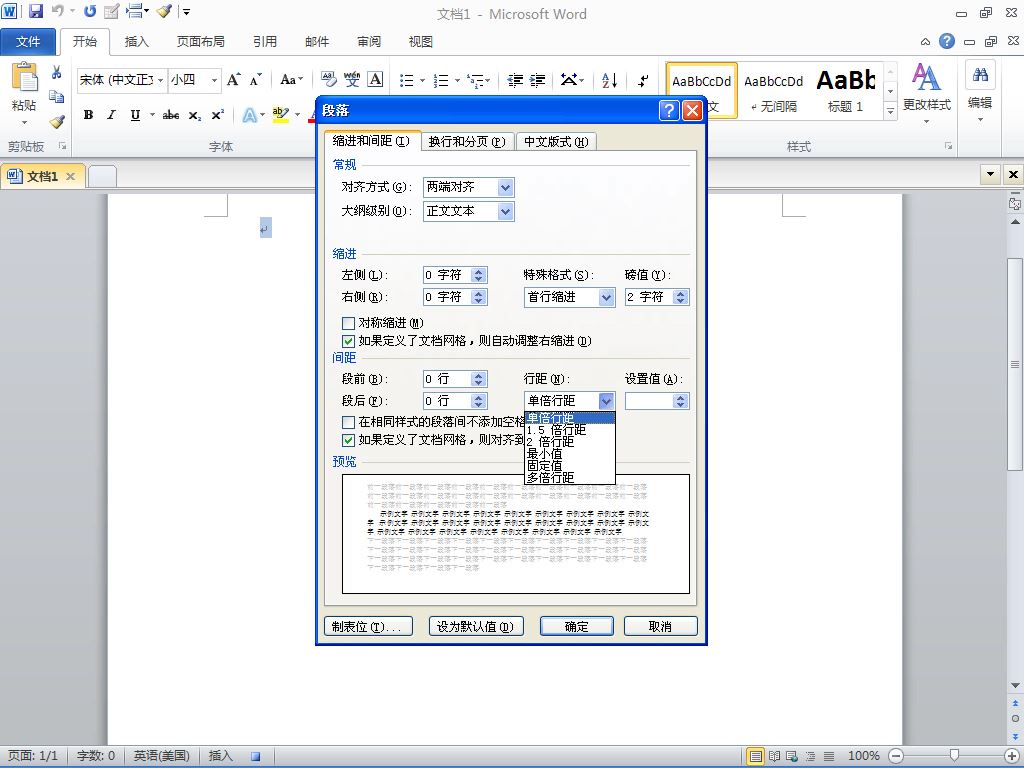The width and height of the screenshot is (1024, 768).
Task: Click the 编辑 binoculars editing button
Action: tap(980, 91)
